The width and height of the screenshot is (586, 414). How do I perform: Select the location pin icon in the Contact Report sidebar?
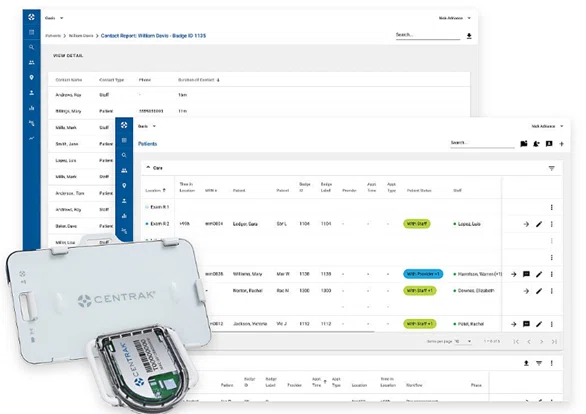click(31, 77)
